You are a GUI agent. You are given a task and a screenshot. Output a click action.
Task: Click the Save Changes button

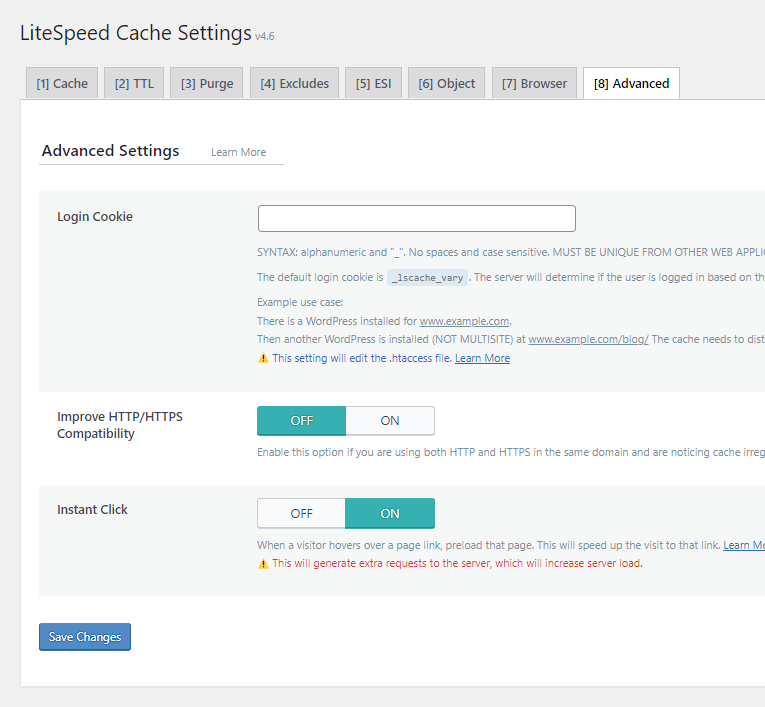click(x=85, y=637)
